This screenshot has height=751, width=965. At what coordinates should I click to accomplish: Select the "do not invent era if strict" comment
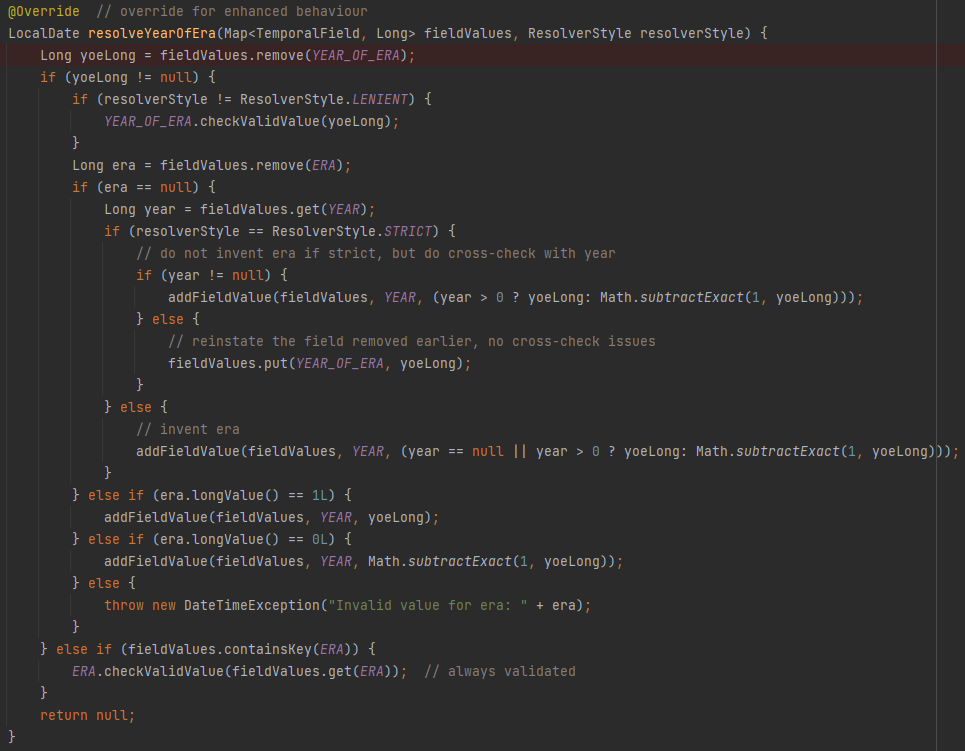pyautogui.click(x=375, y=254)
